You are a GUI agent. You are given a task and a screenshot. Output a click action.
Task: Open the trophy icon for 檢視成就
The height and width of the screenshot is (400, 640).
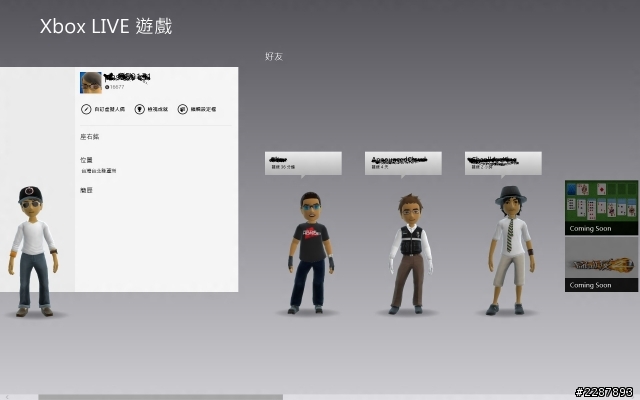click(140, 109)
